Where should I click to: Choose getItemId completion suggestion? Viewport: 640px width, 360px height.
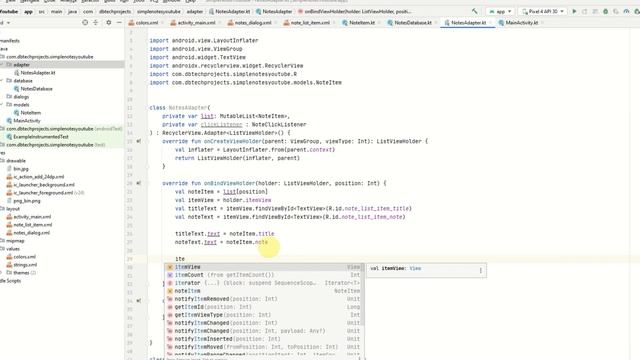pos(263,307)
